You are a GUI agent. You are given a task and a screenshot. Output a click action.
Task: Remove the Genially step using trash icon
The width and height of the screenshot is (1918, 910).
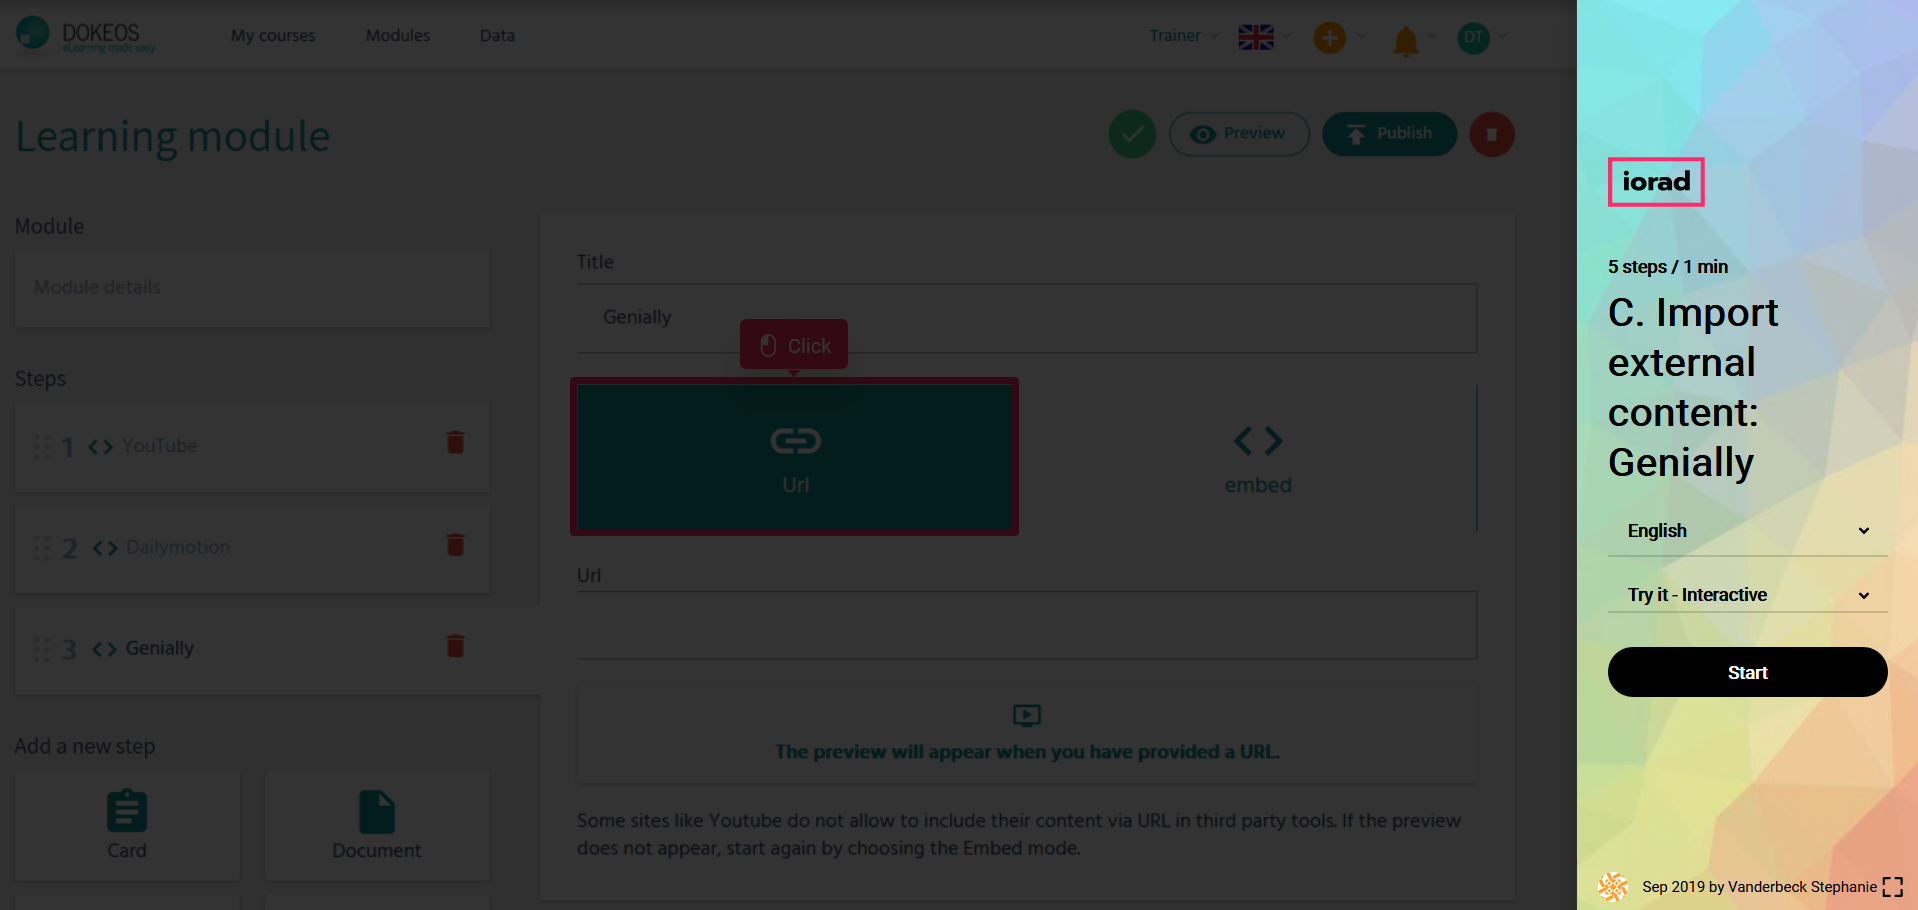455,646
